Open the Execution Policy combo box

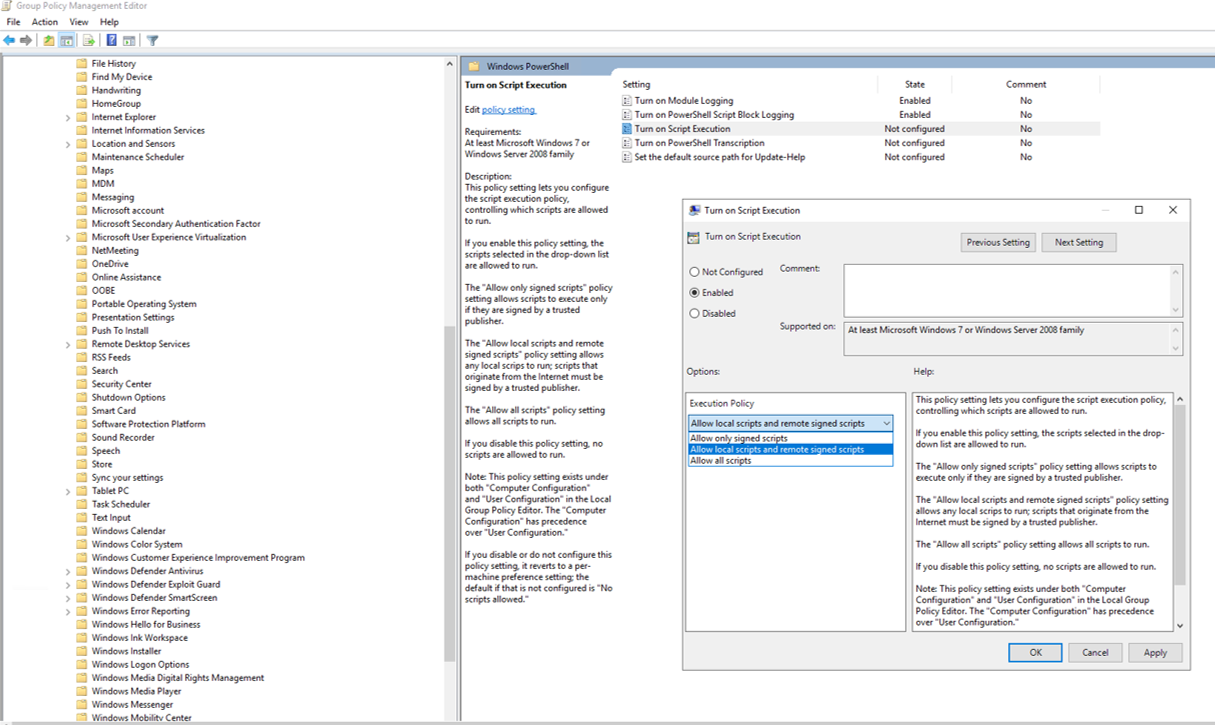(790, 424)
